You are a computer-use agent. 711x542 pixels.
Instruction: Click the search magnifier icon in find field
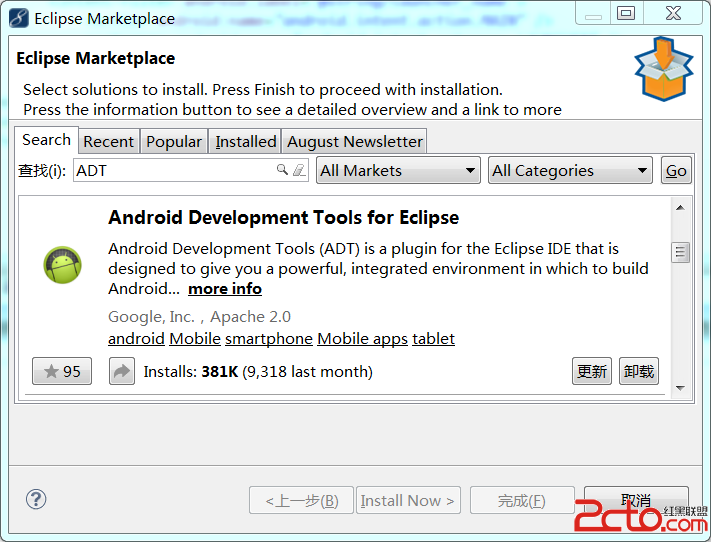(282, 170)
